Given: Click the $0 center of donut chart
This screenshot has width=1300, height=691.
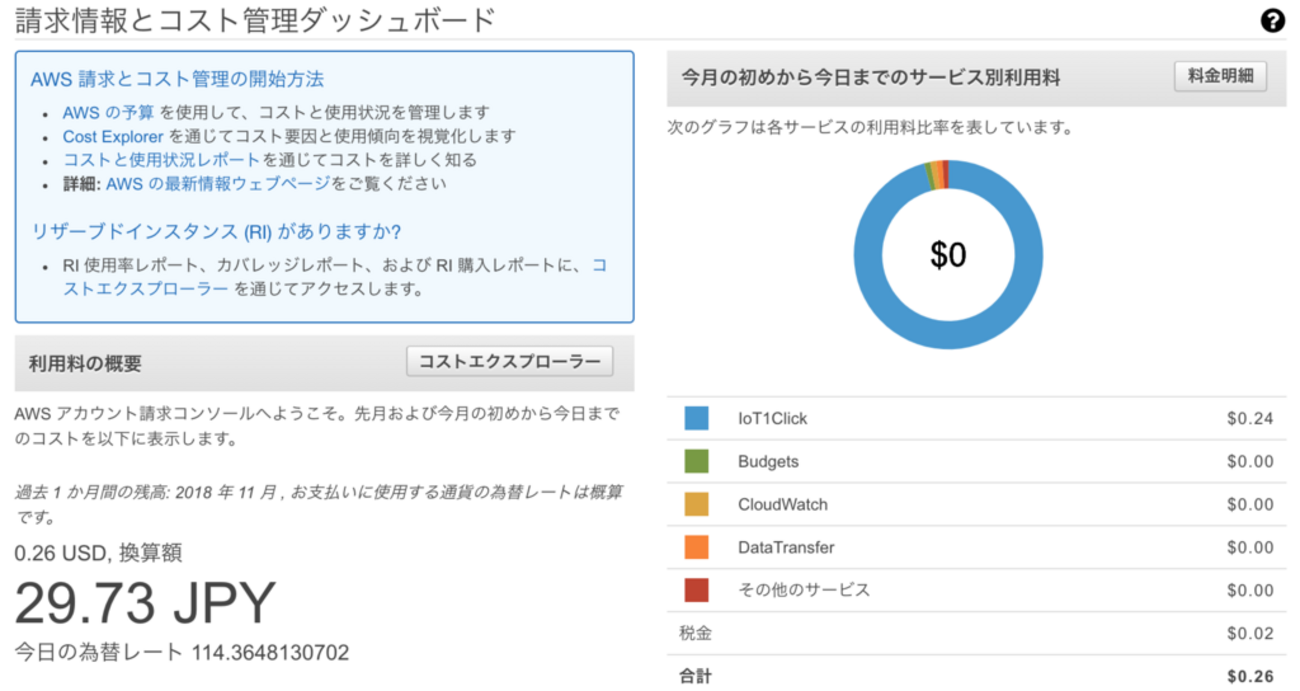Looking at the screenshot, I should coord(948,256).
